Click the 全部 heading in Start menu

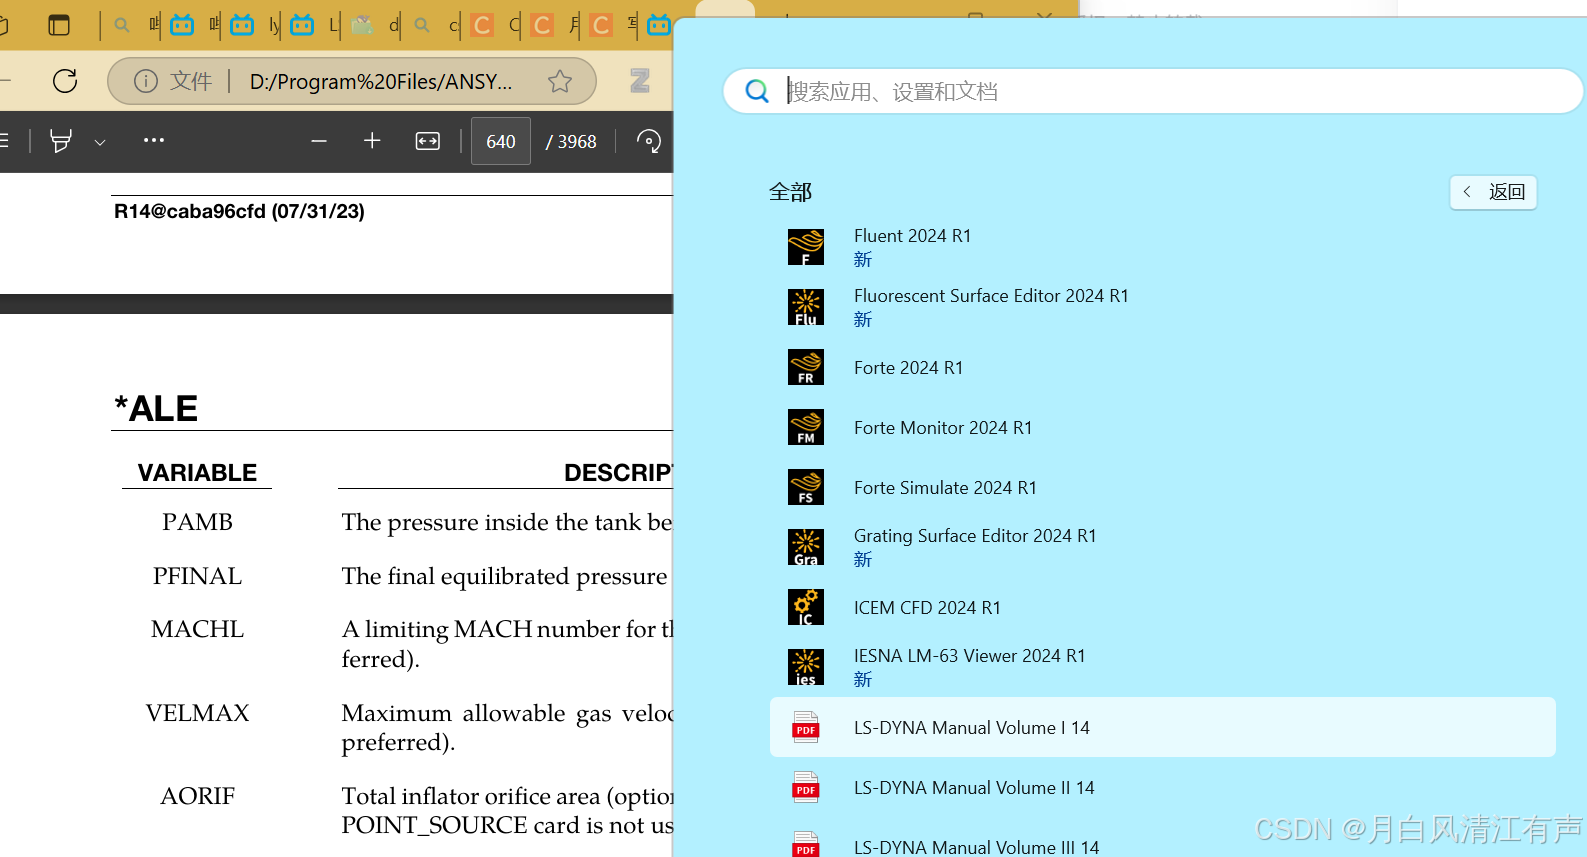[790, 192]
